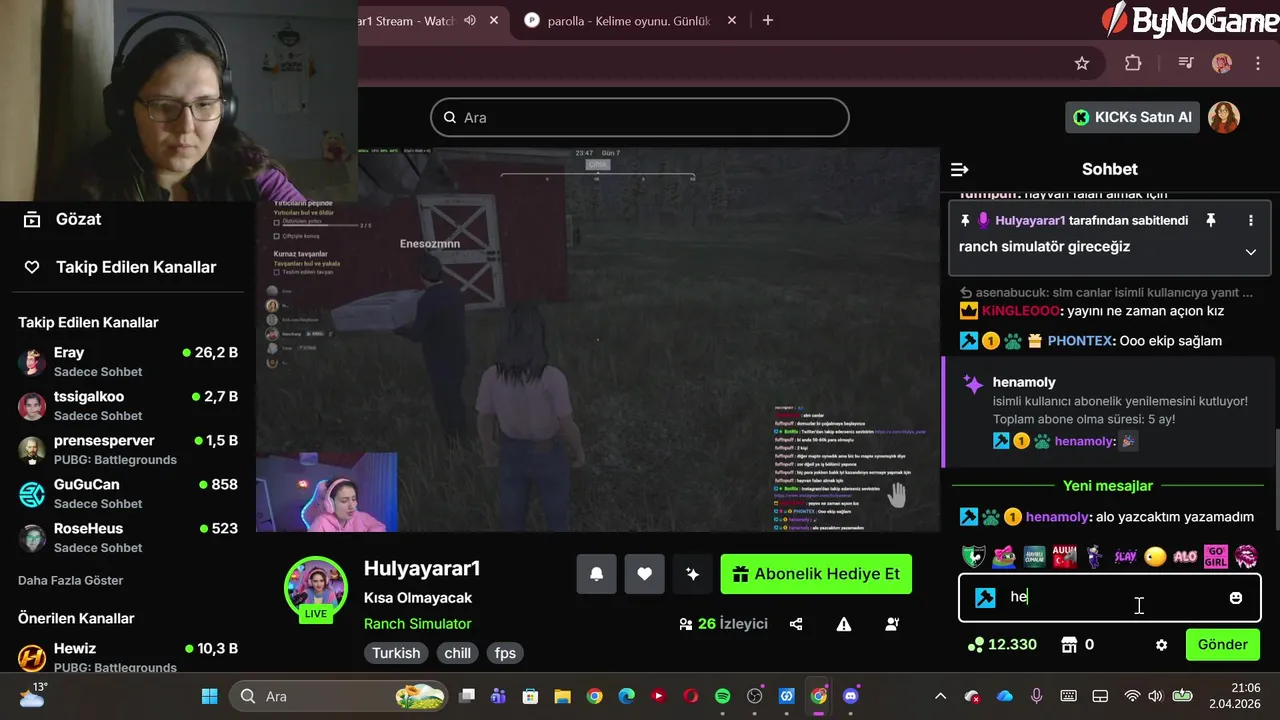Open GuGuCan channel in sidebar

pyautogui.click(x=128, y=493)
